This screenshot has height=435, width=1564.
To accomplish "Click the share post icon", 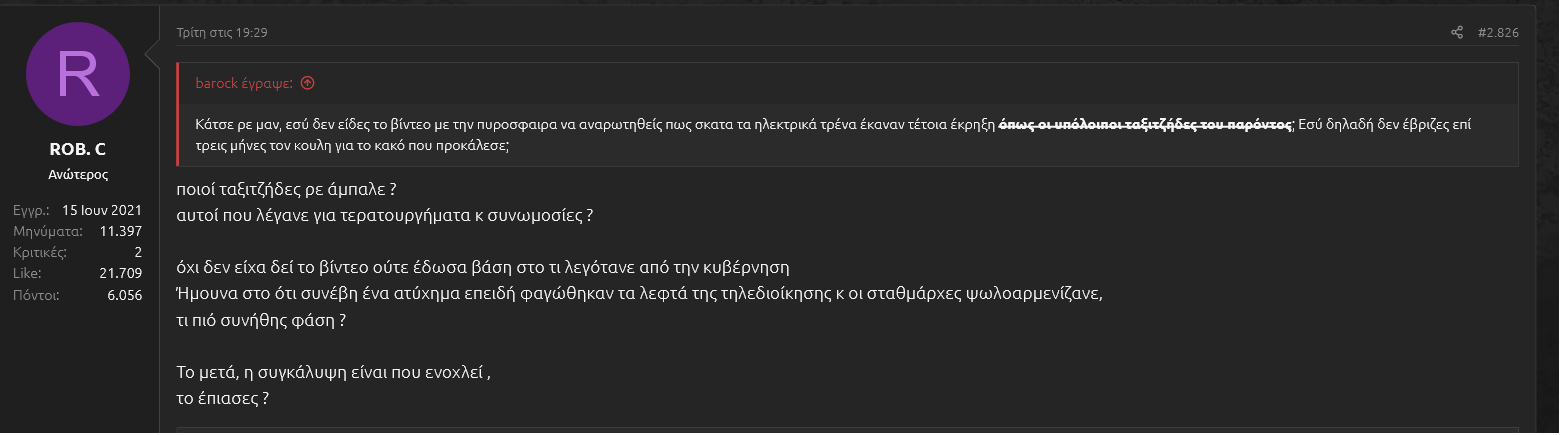I will [1457, 33].
